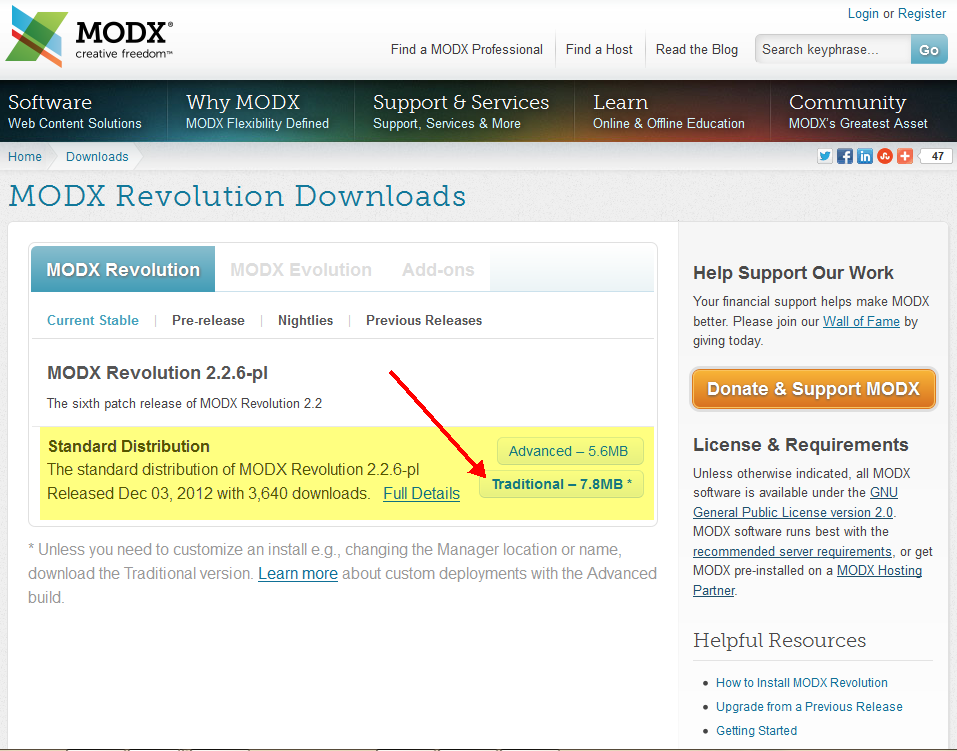
Task: Click the MODX logo
Action: (x=90, y=38)
